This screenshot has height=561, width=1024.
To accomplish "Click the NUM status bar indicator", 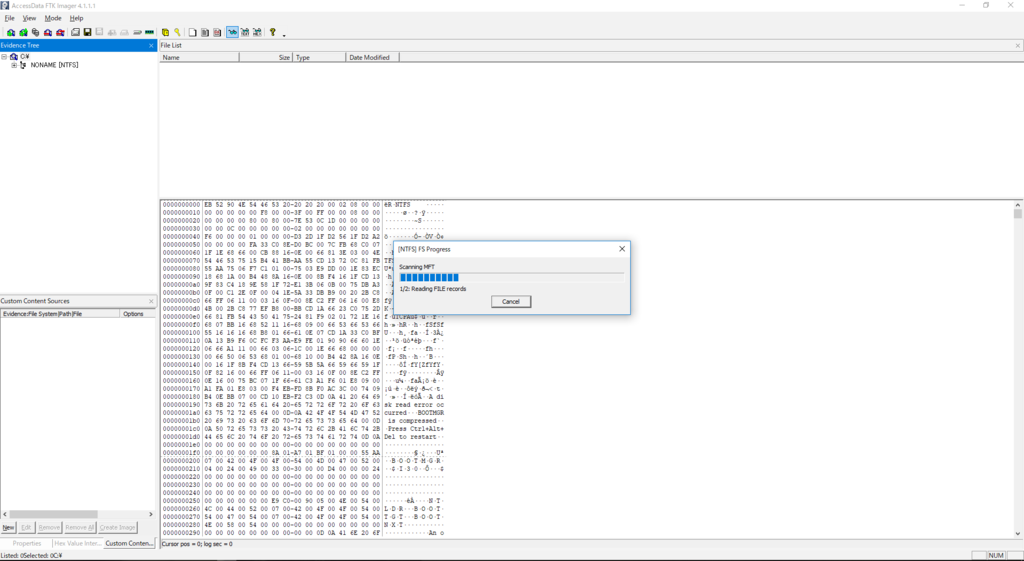I will coord(995,556).
